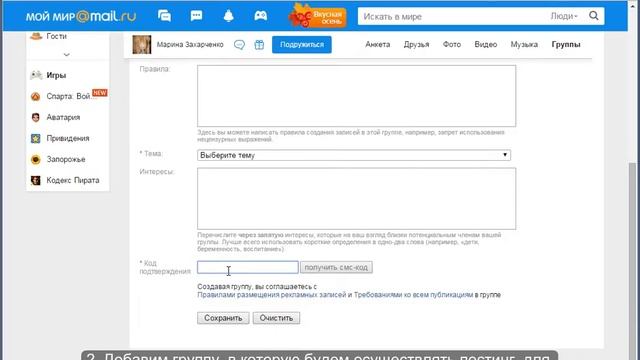The height and width of the screenshot is (360, 640).
Task: Click into the Интересы text area
Action: (356, 199)
